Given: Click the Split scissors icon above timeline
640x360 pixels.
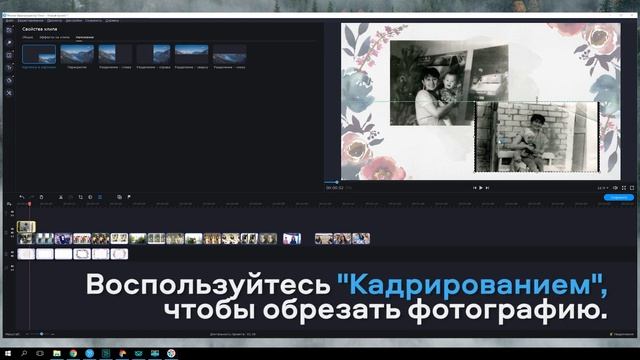Looking at the screenshot, I should (61, 197).
